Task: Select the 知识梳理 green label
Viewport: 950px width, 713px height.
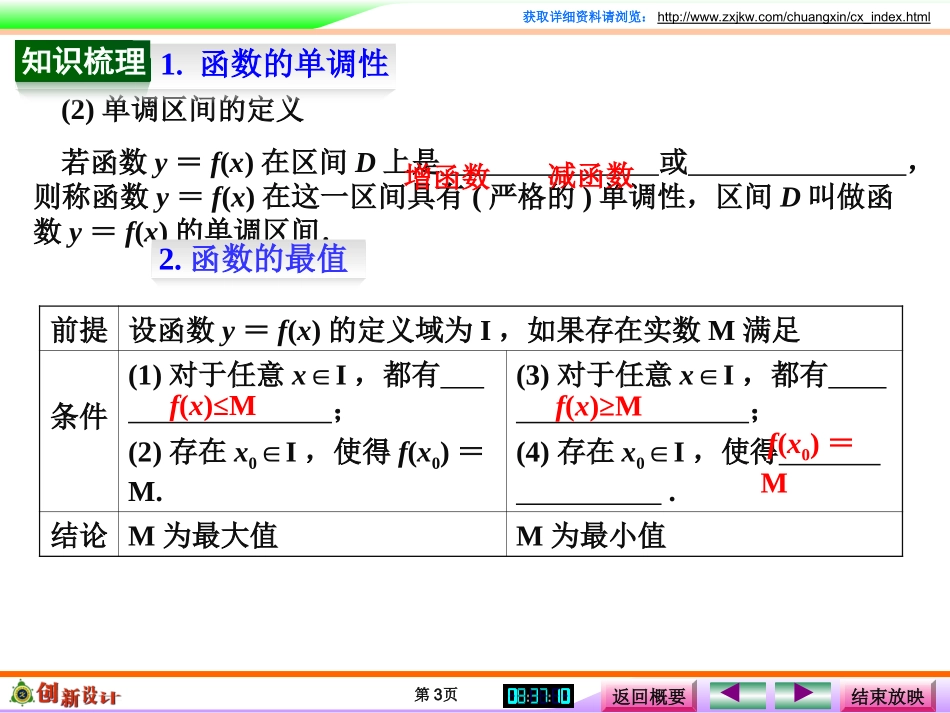Action: [83, 61]
